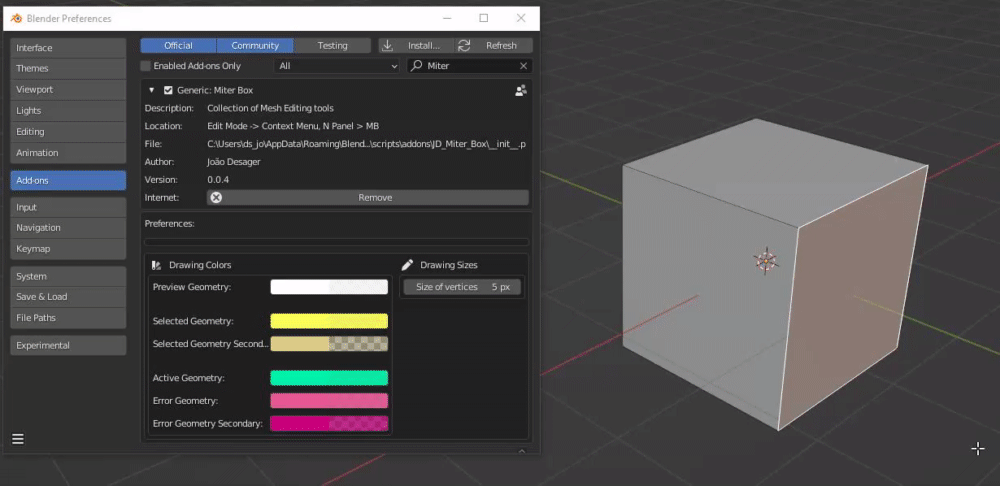Click the Blender logo in title bar
This screenshot has height=486, width=1000.
(17, 18)
